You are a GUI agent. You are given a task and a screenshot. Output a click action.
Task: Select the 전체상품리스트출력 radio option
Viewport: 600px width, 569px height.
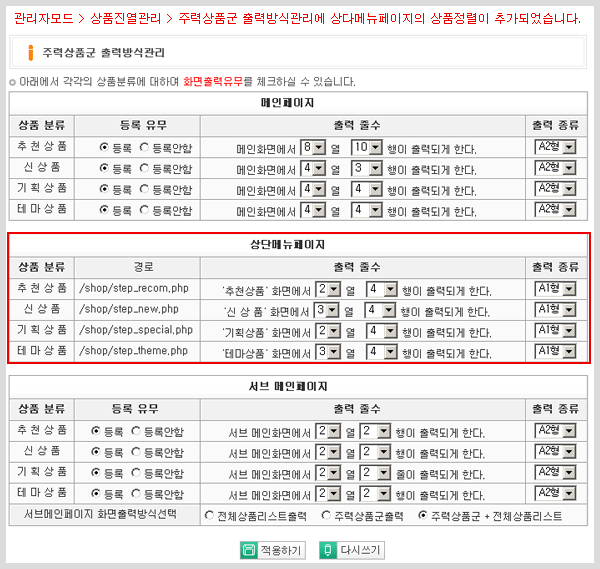pyautogui.click(x=209, y=515)
